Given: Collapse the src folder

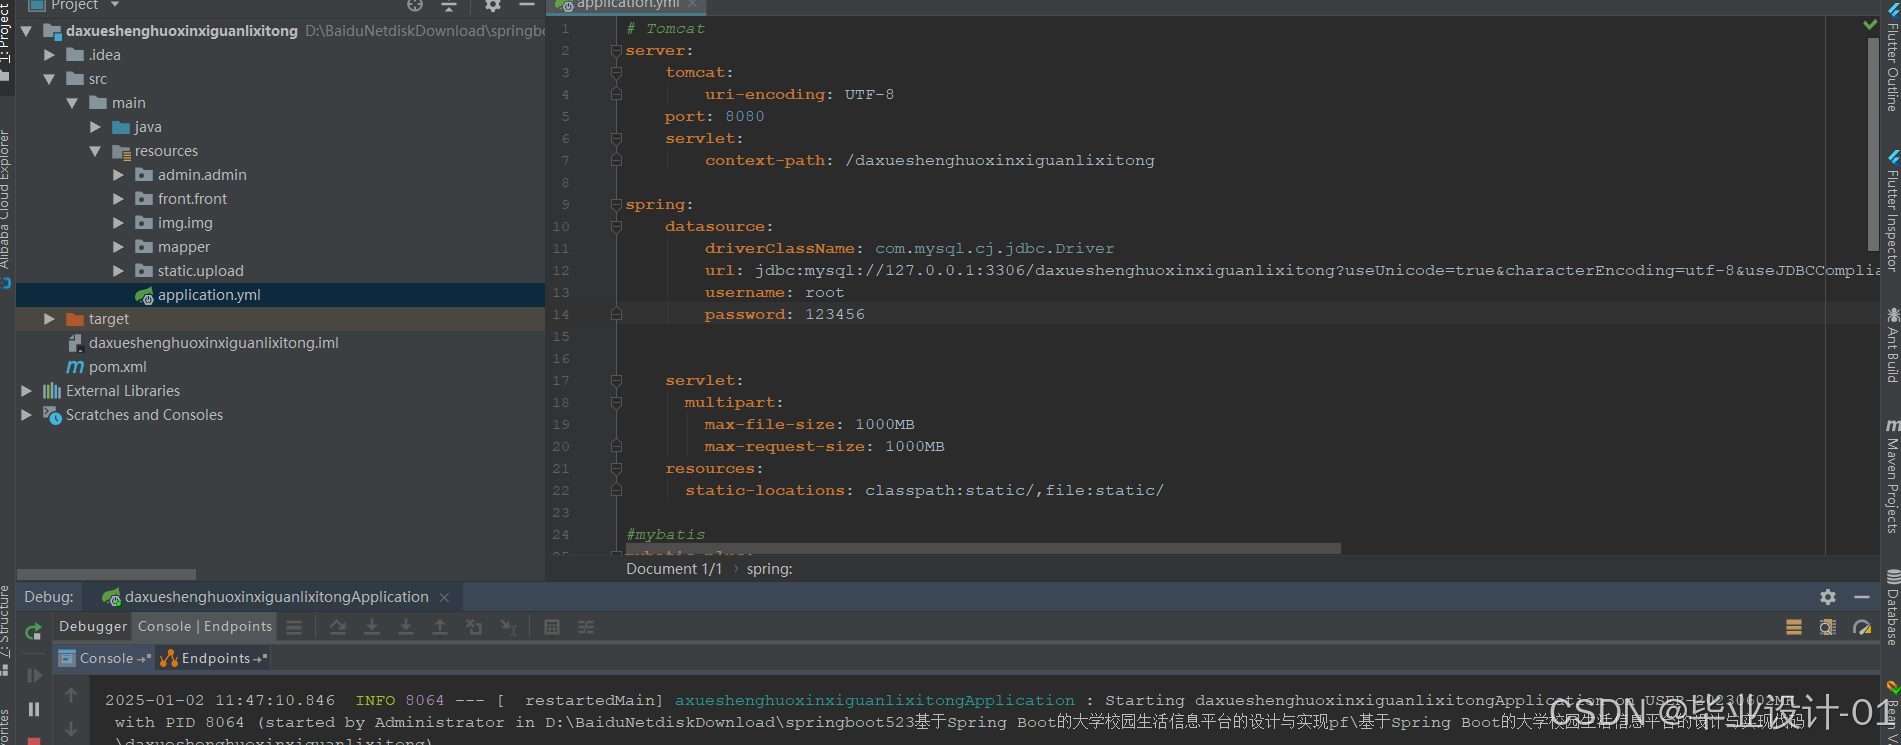Looking at the screenshot, I should coord(49,79).
